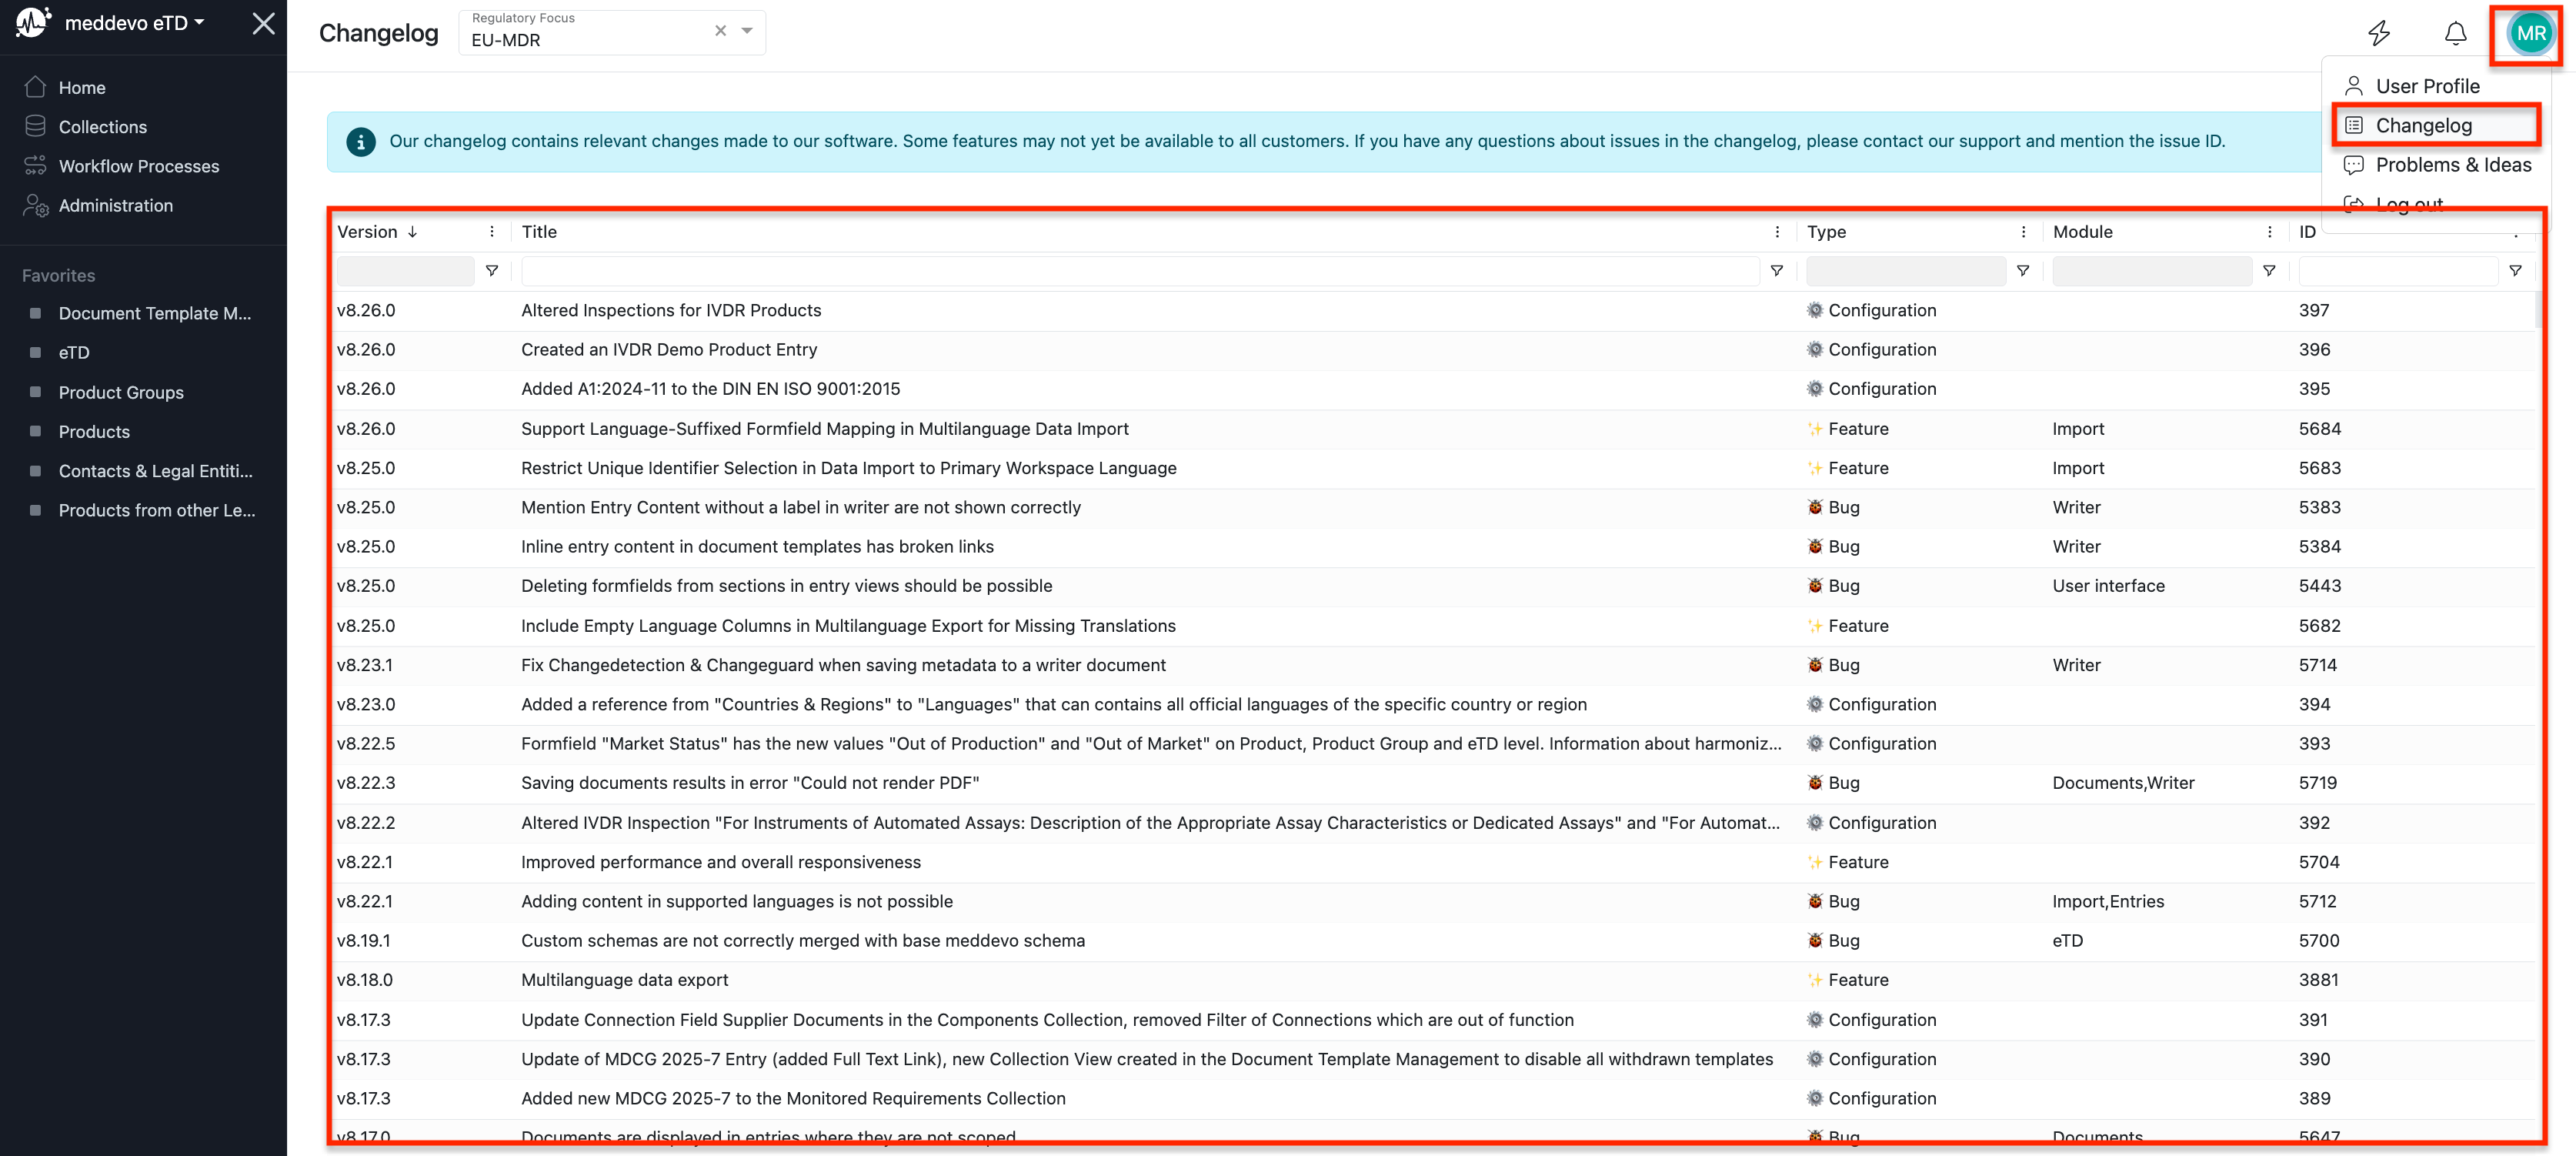The image size is (2576, 1156).
Task: Click the Title column header
Action: (x=539, y=231)
